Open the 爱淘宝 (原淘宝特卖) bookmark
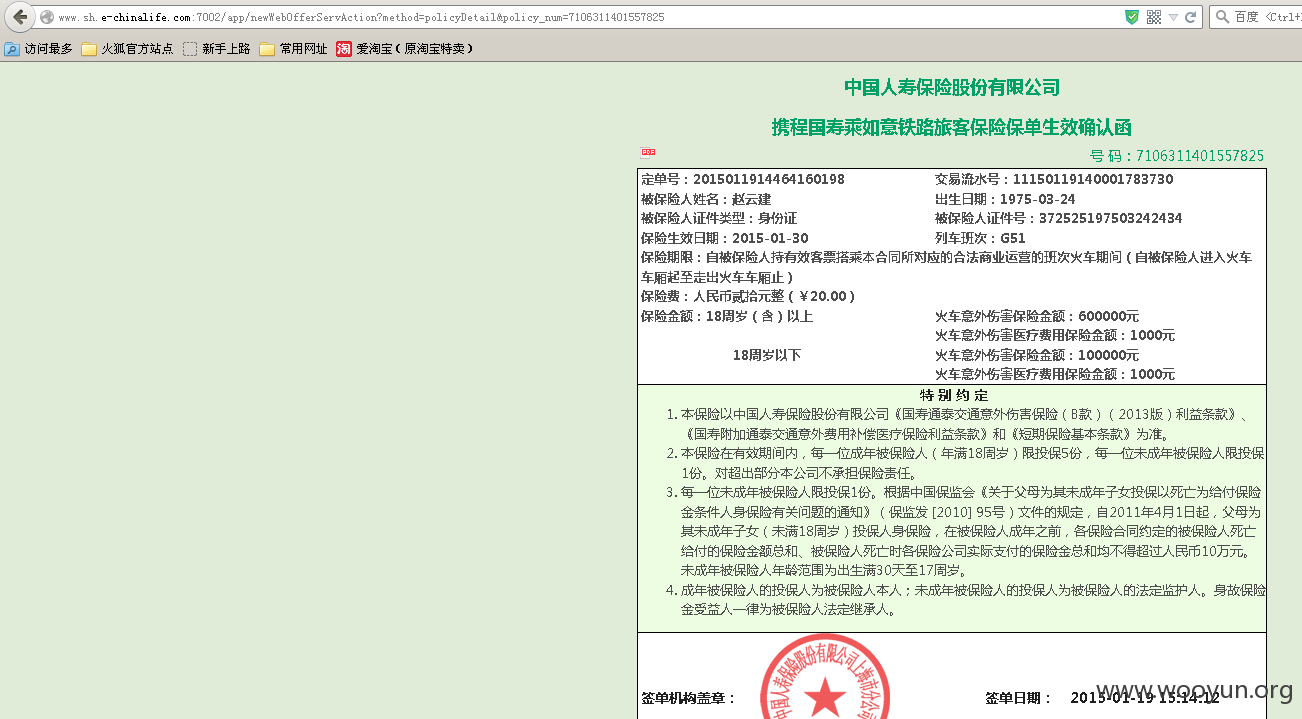 coord(404,48)
